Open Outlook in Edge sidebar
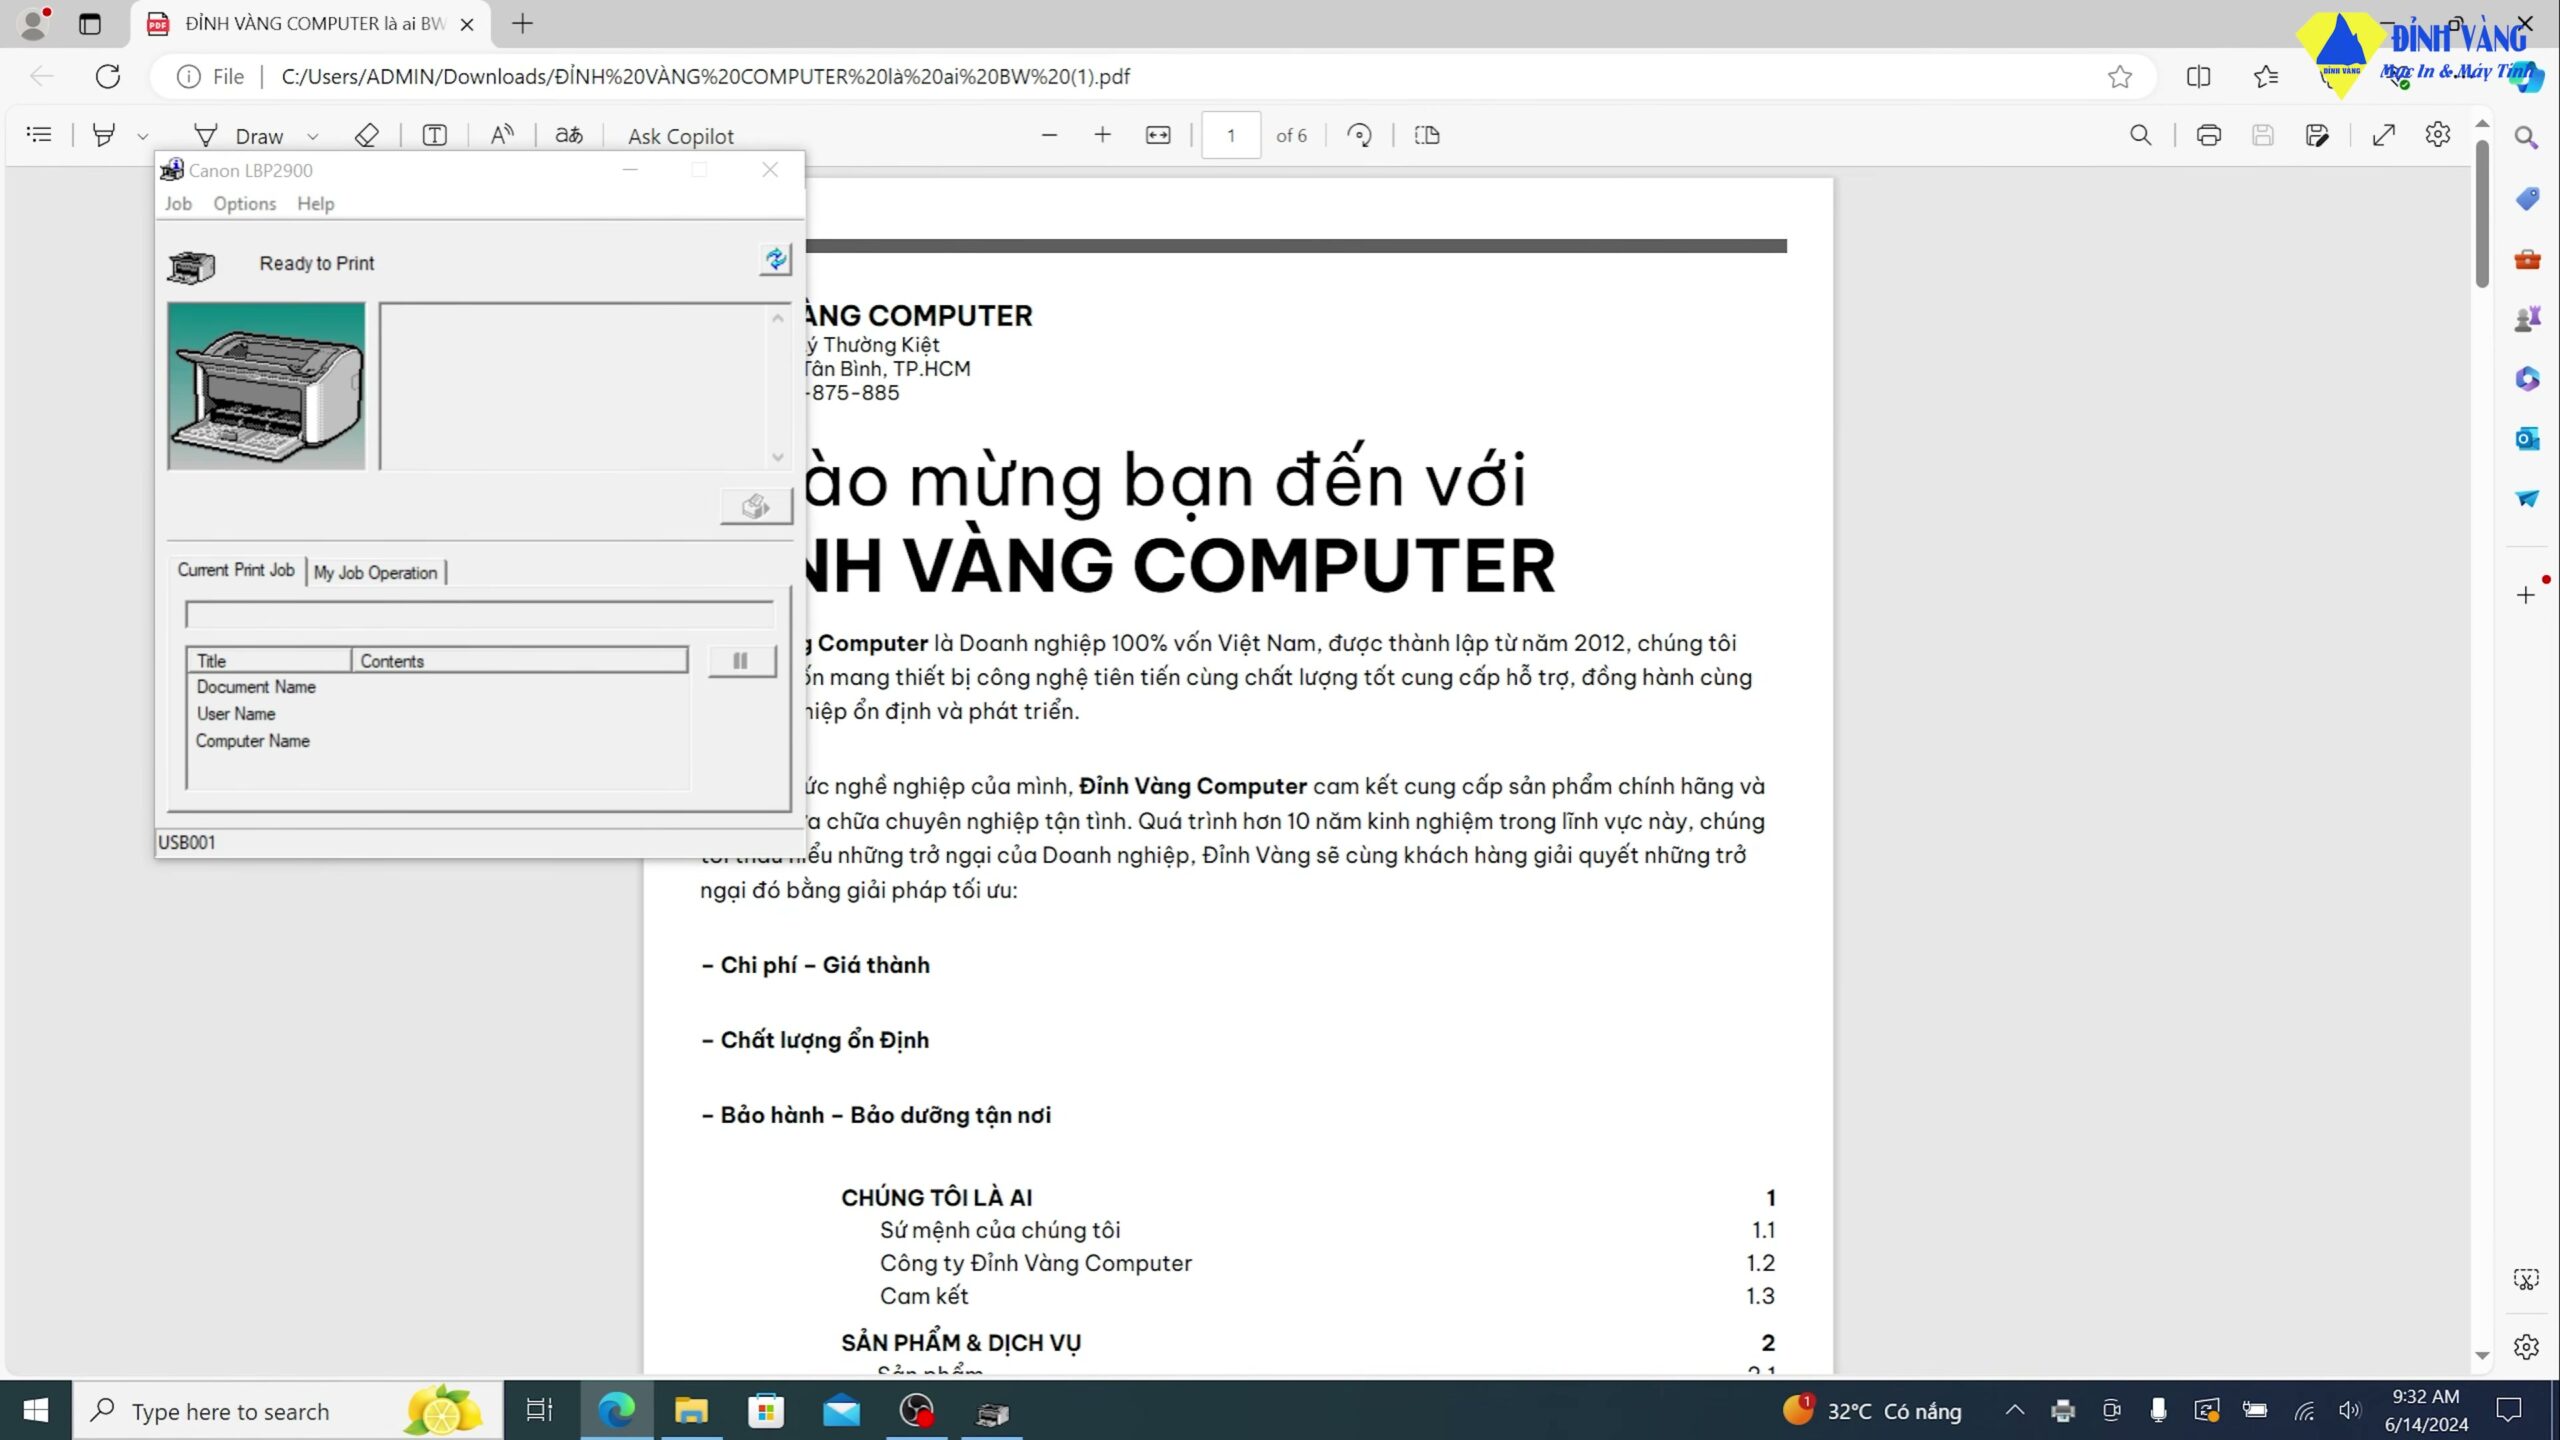This screenshot has width=2560, height=1440. click(2527, 438)
